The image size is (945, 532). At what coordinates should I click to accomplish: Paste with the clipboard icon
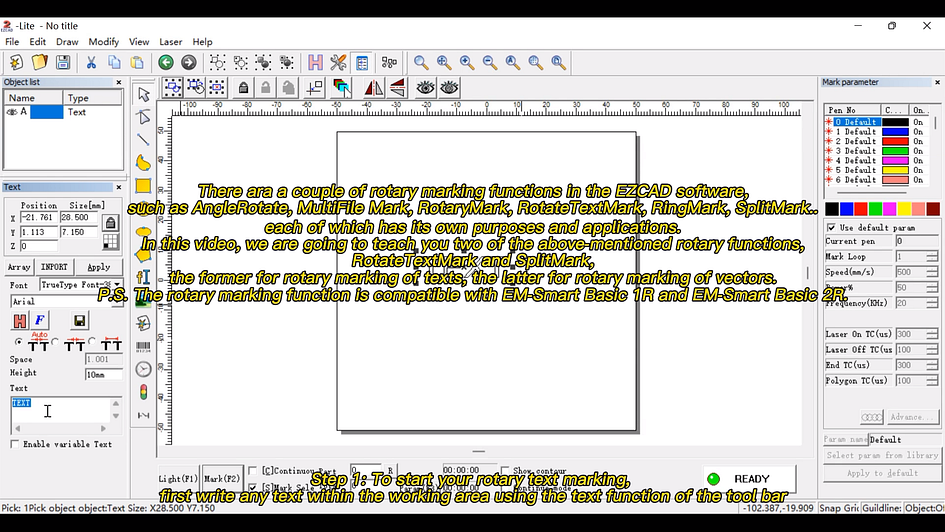(x=137, y=62)
